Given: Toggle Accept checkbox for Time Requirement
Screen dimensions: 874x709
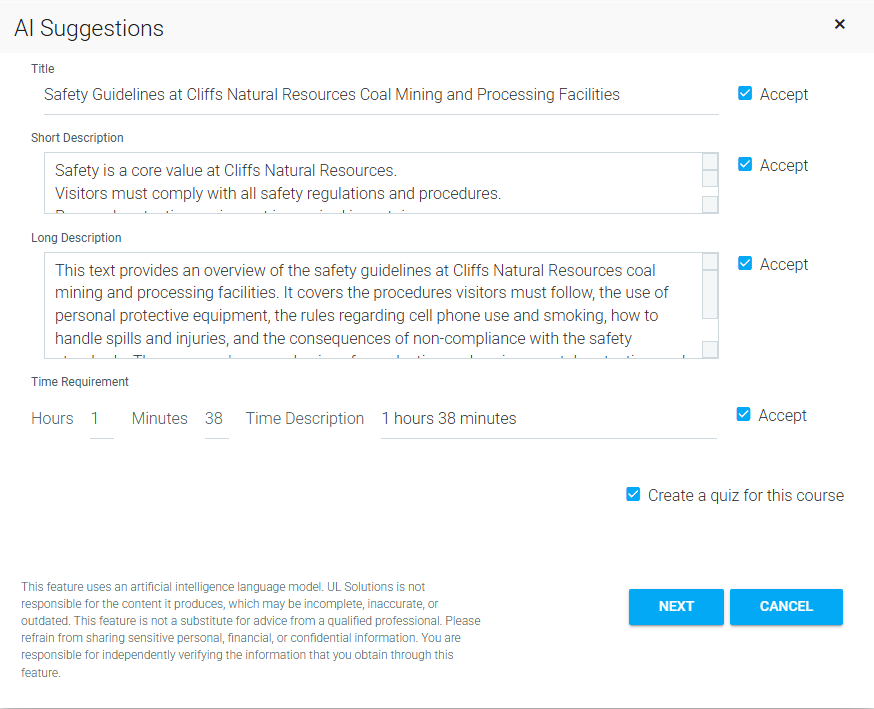Looking at the screenshot, I should (744, 415).
